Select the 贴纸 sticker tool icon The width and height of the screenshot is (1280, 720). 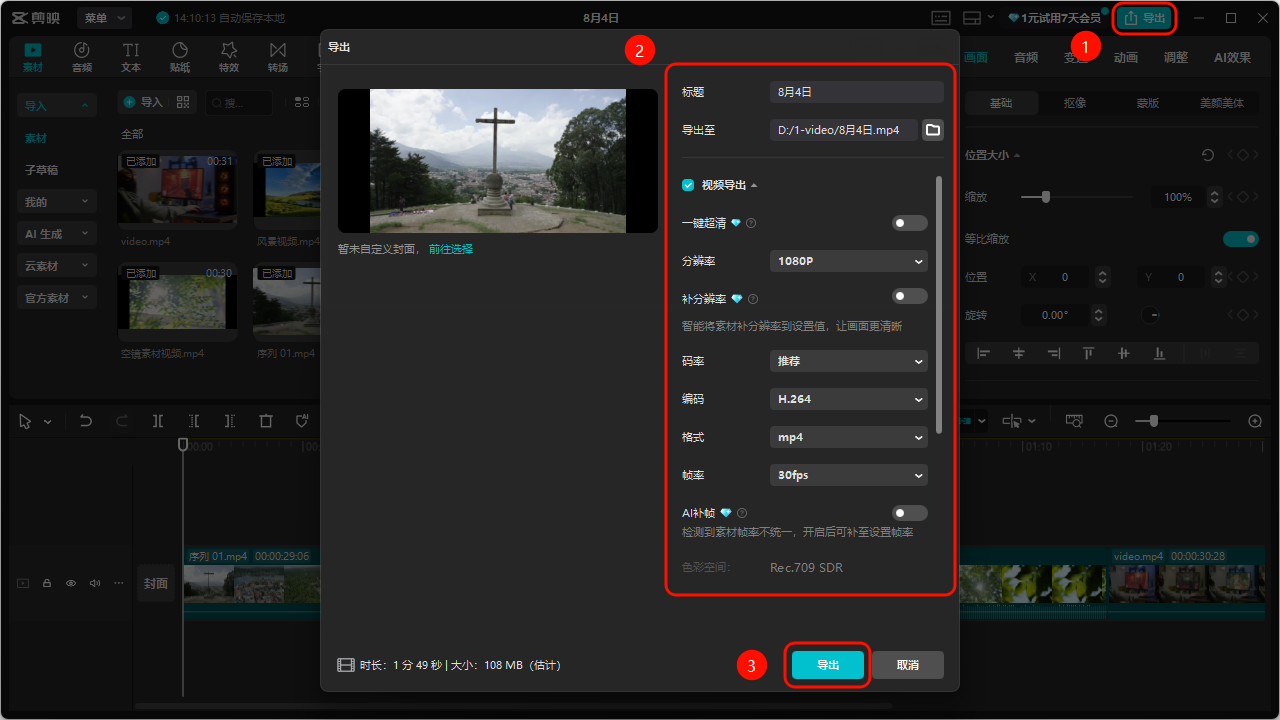180,50
